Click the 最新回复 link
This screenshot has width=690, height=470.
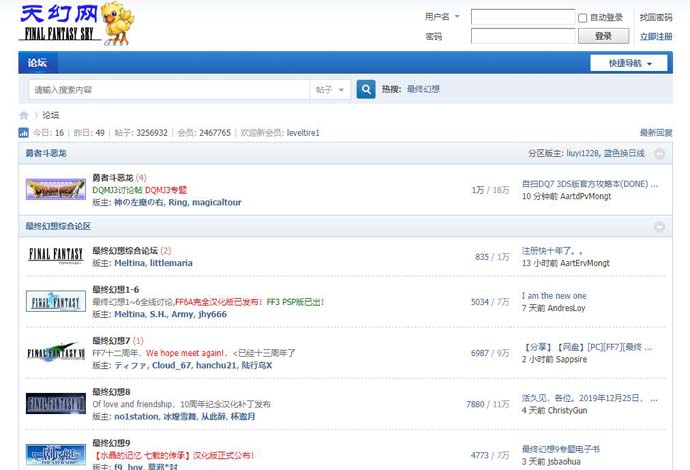[656, 133]
